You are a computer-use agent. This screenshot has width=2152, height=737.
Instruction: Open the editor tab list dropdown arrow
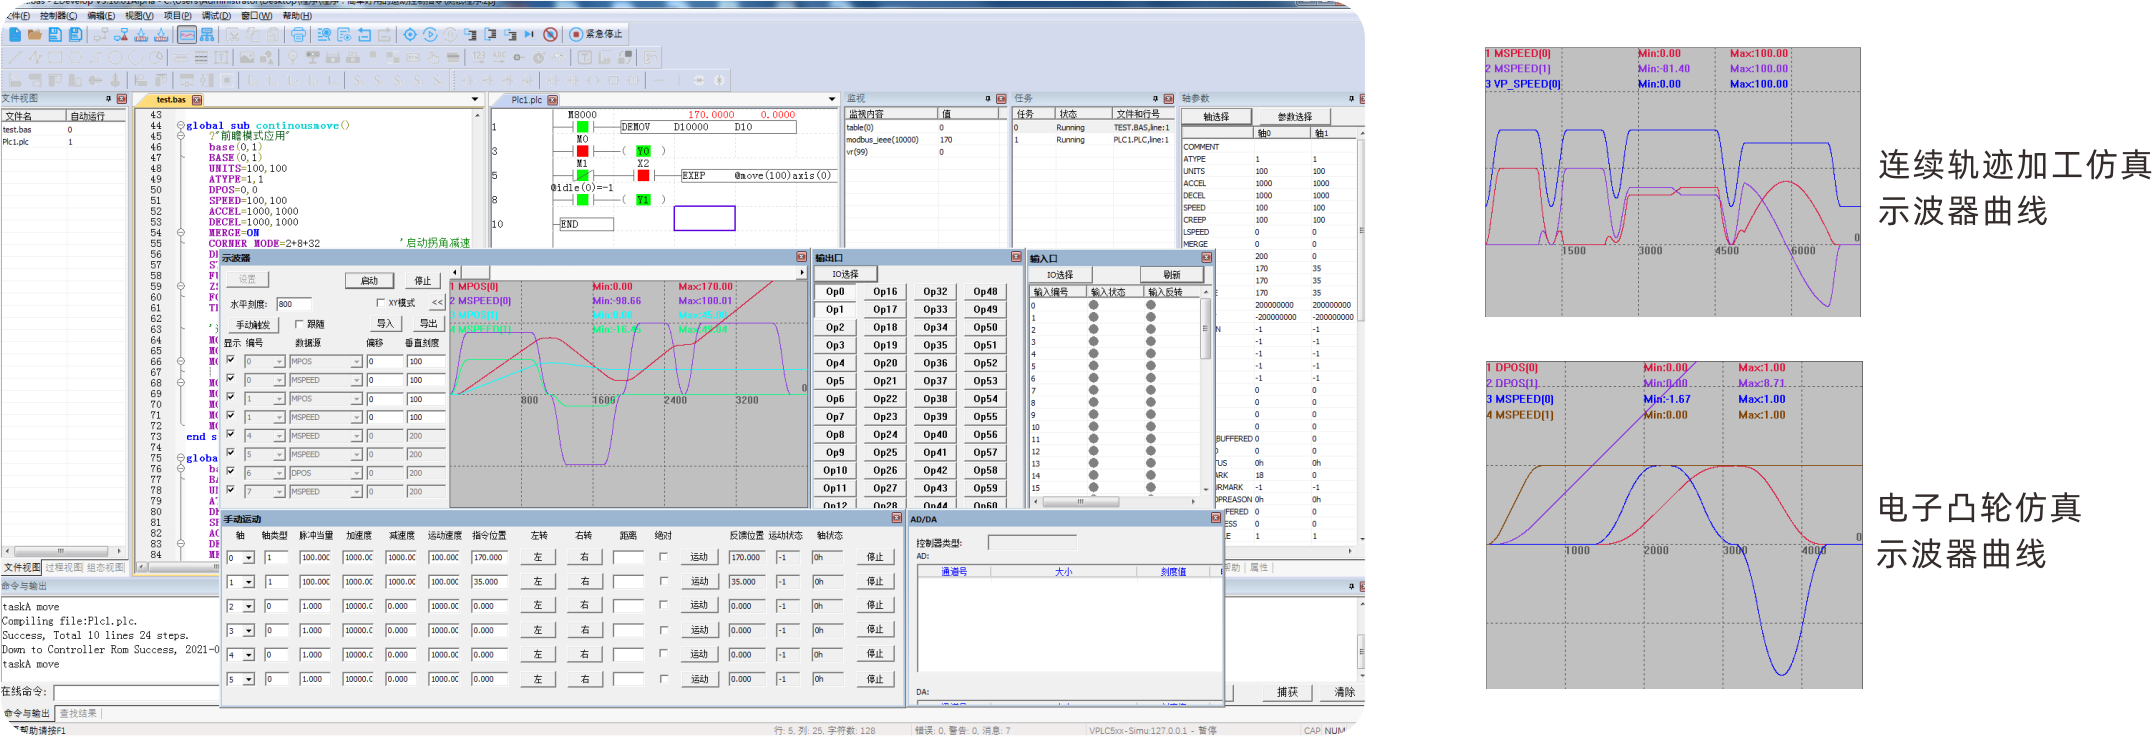pyautogui.click(x=475, y=100)
